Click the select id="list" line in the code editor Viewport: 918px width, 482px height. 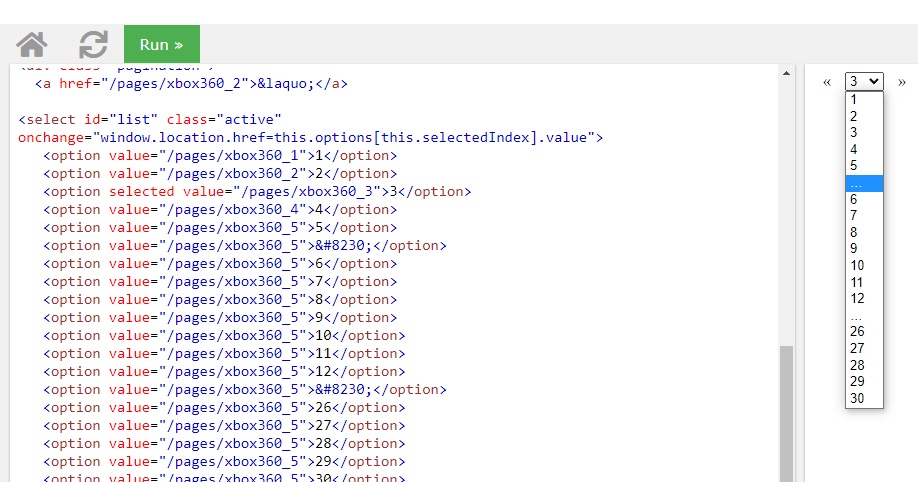coord(150,120)
